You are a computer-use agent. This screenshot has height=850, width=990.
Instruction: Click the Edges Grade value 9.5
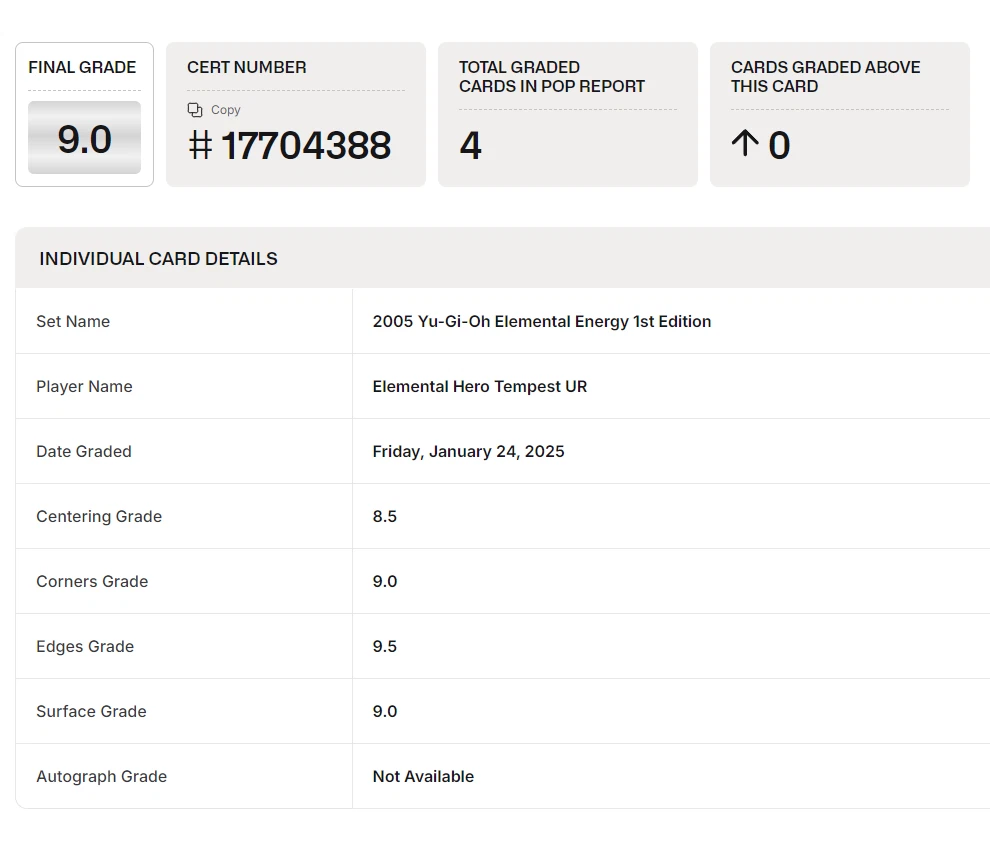(385, 647)
